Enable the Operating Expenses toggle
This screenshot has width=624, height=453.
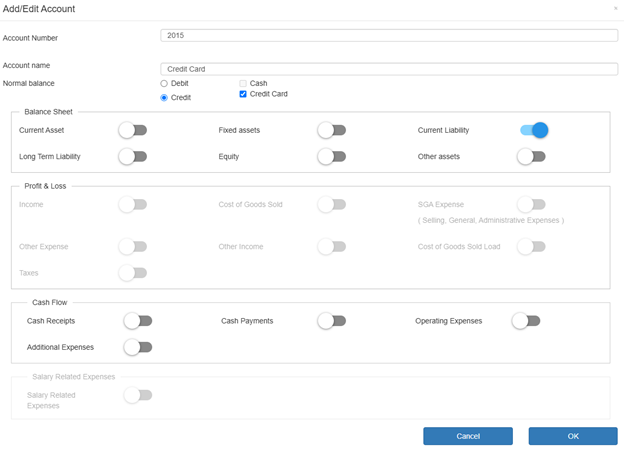(x=526, y=321)
